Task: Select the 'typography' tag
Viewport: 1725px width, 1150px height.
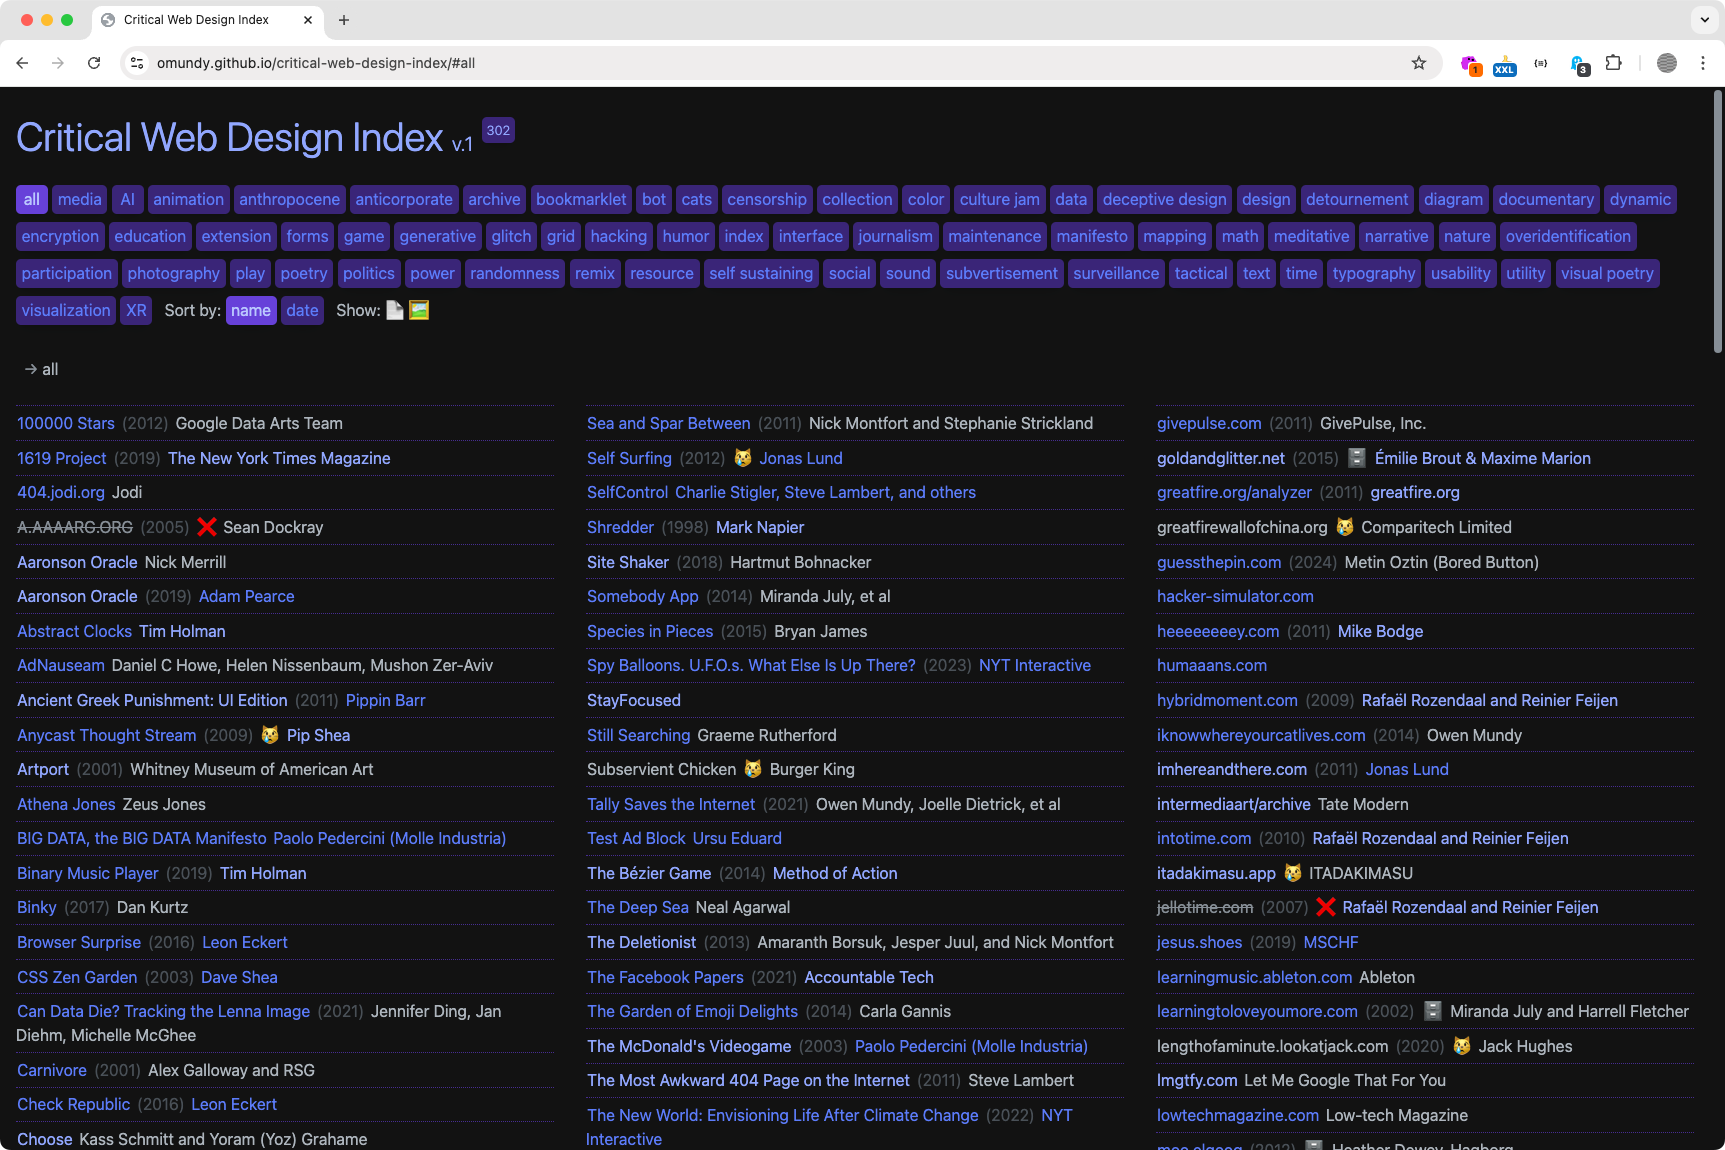Action: [x=1374, y=274]
